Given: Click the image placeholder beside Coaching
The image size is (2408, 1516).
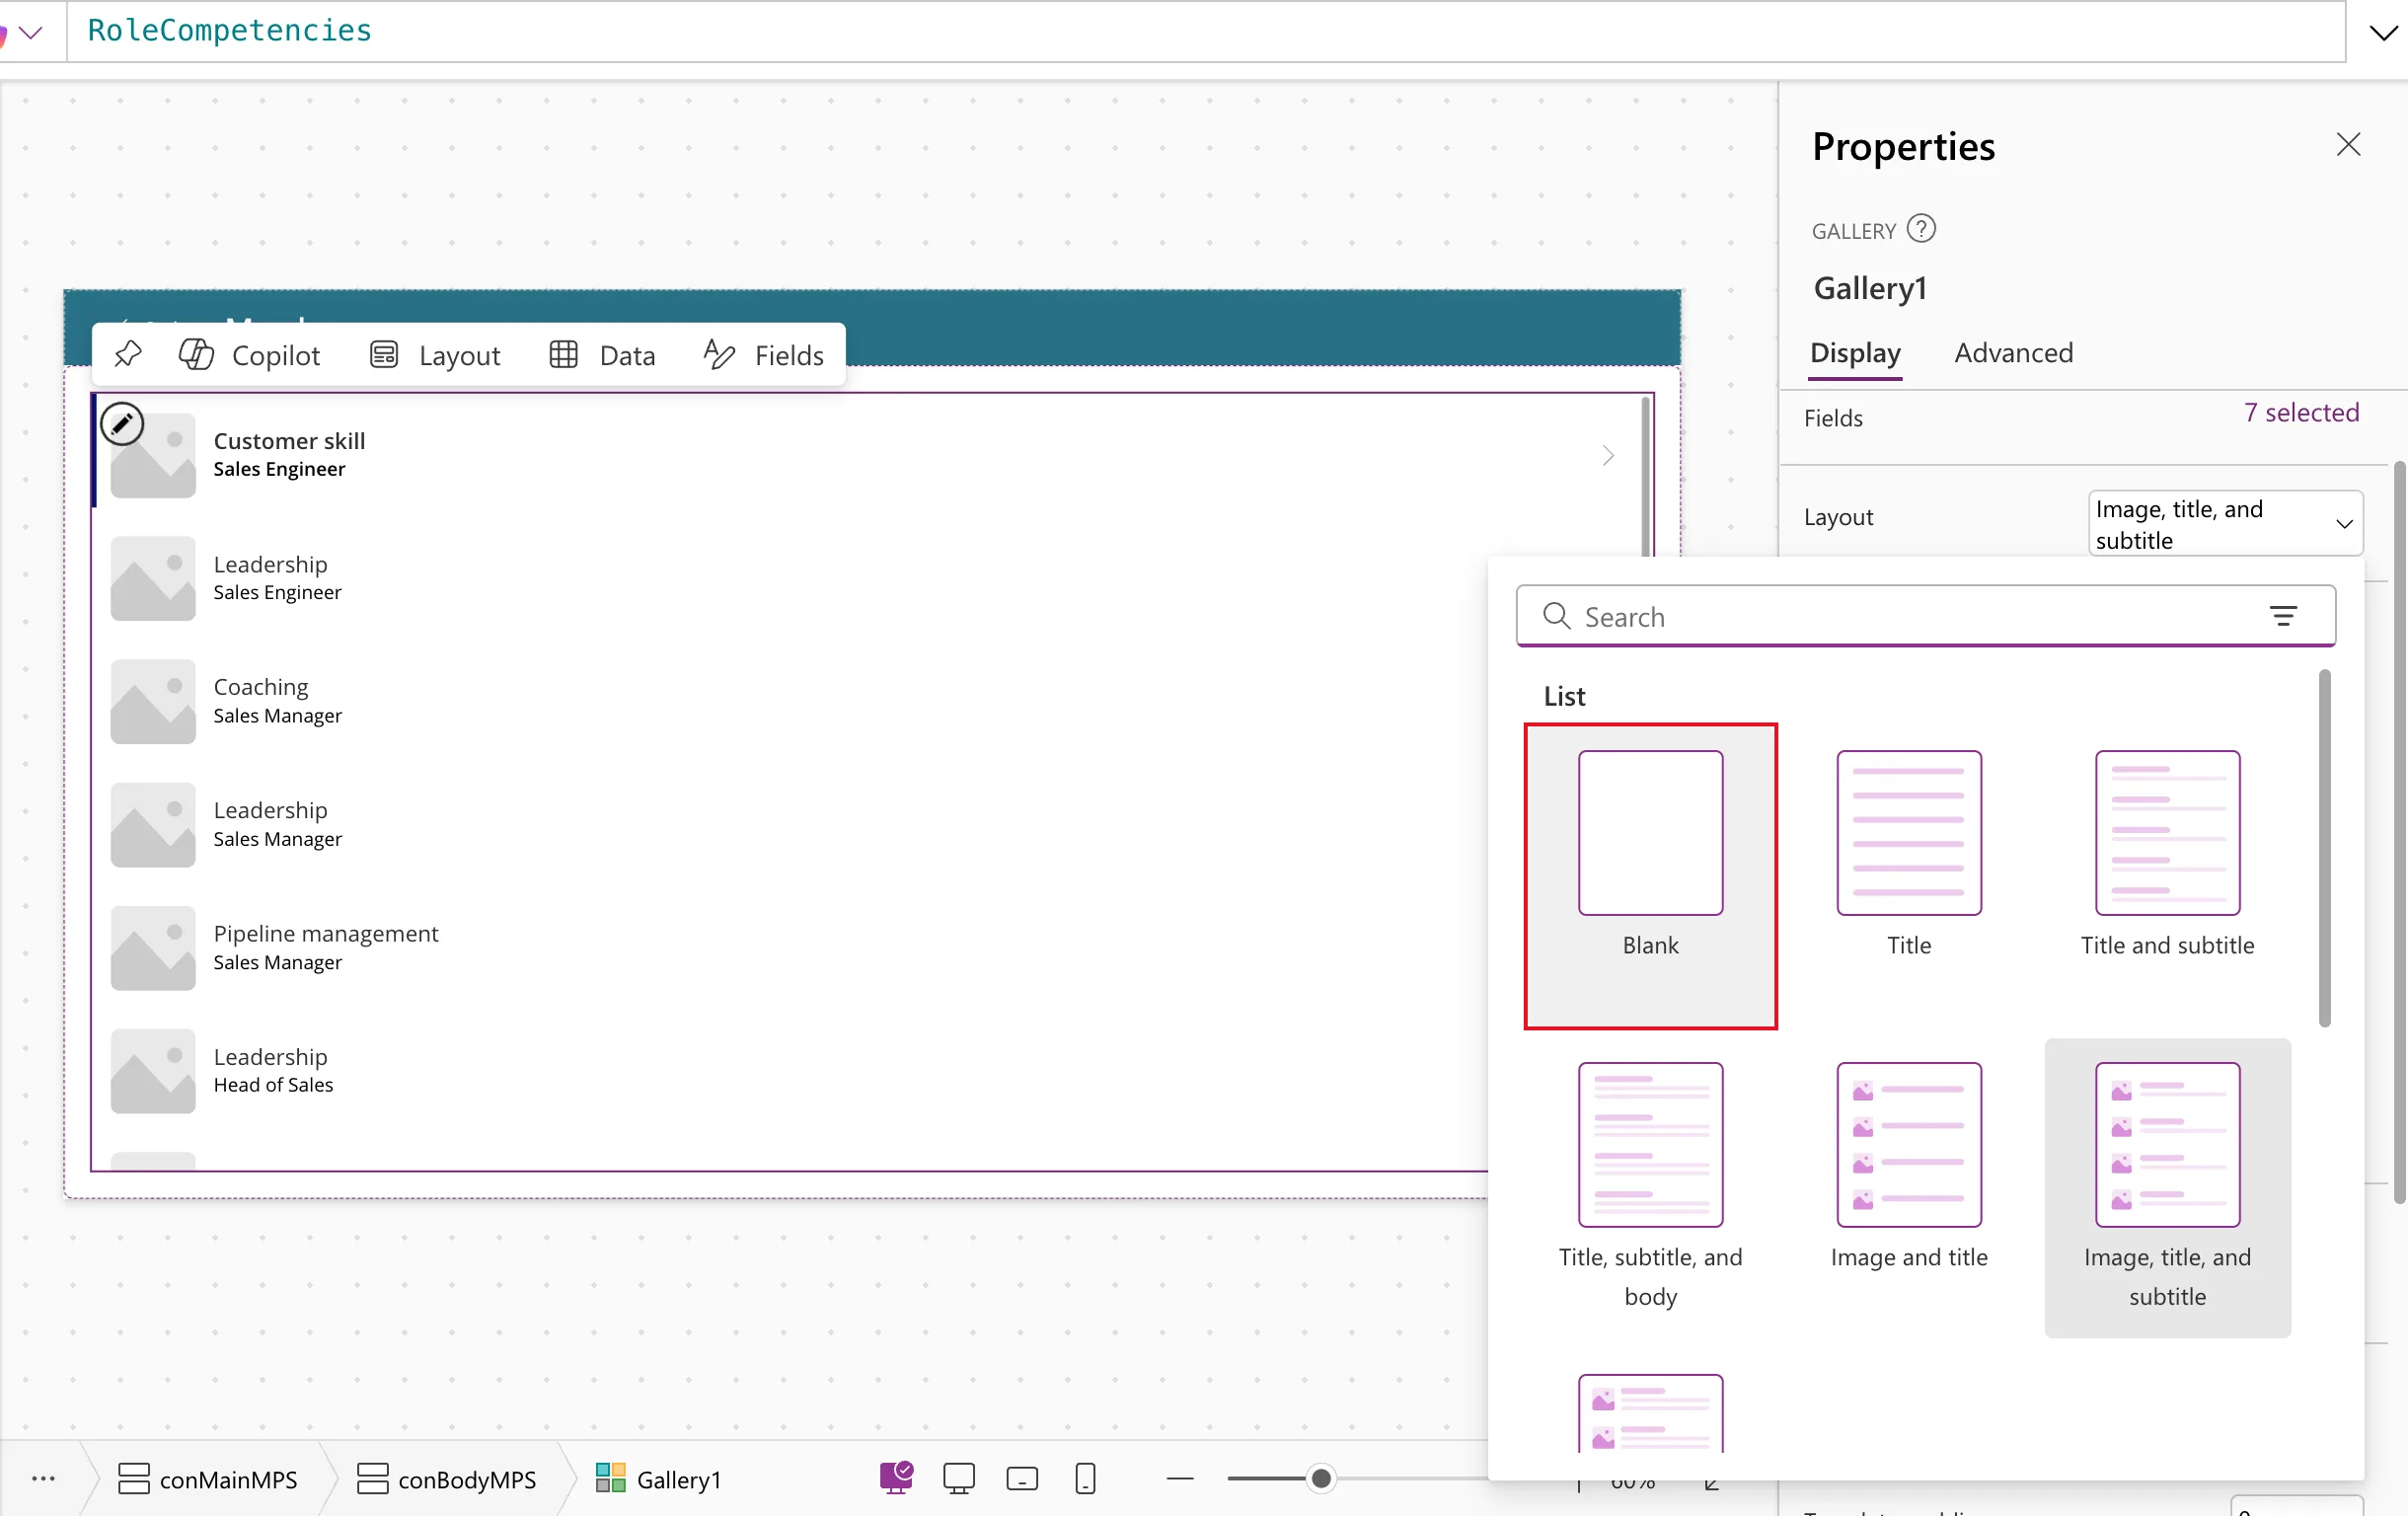Looking at the screenshot, I should tap(153, 702).
